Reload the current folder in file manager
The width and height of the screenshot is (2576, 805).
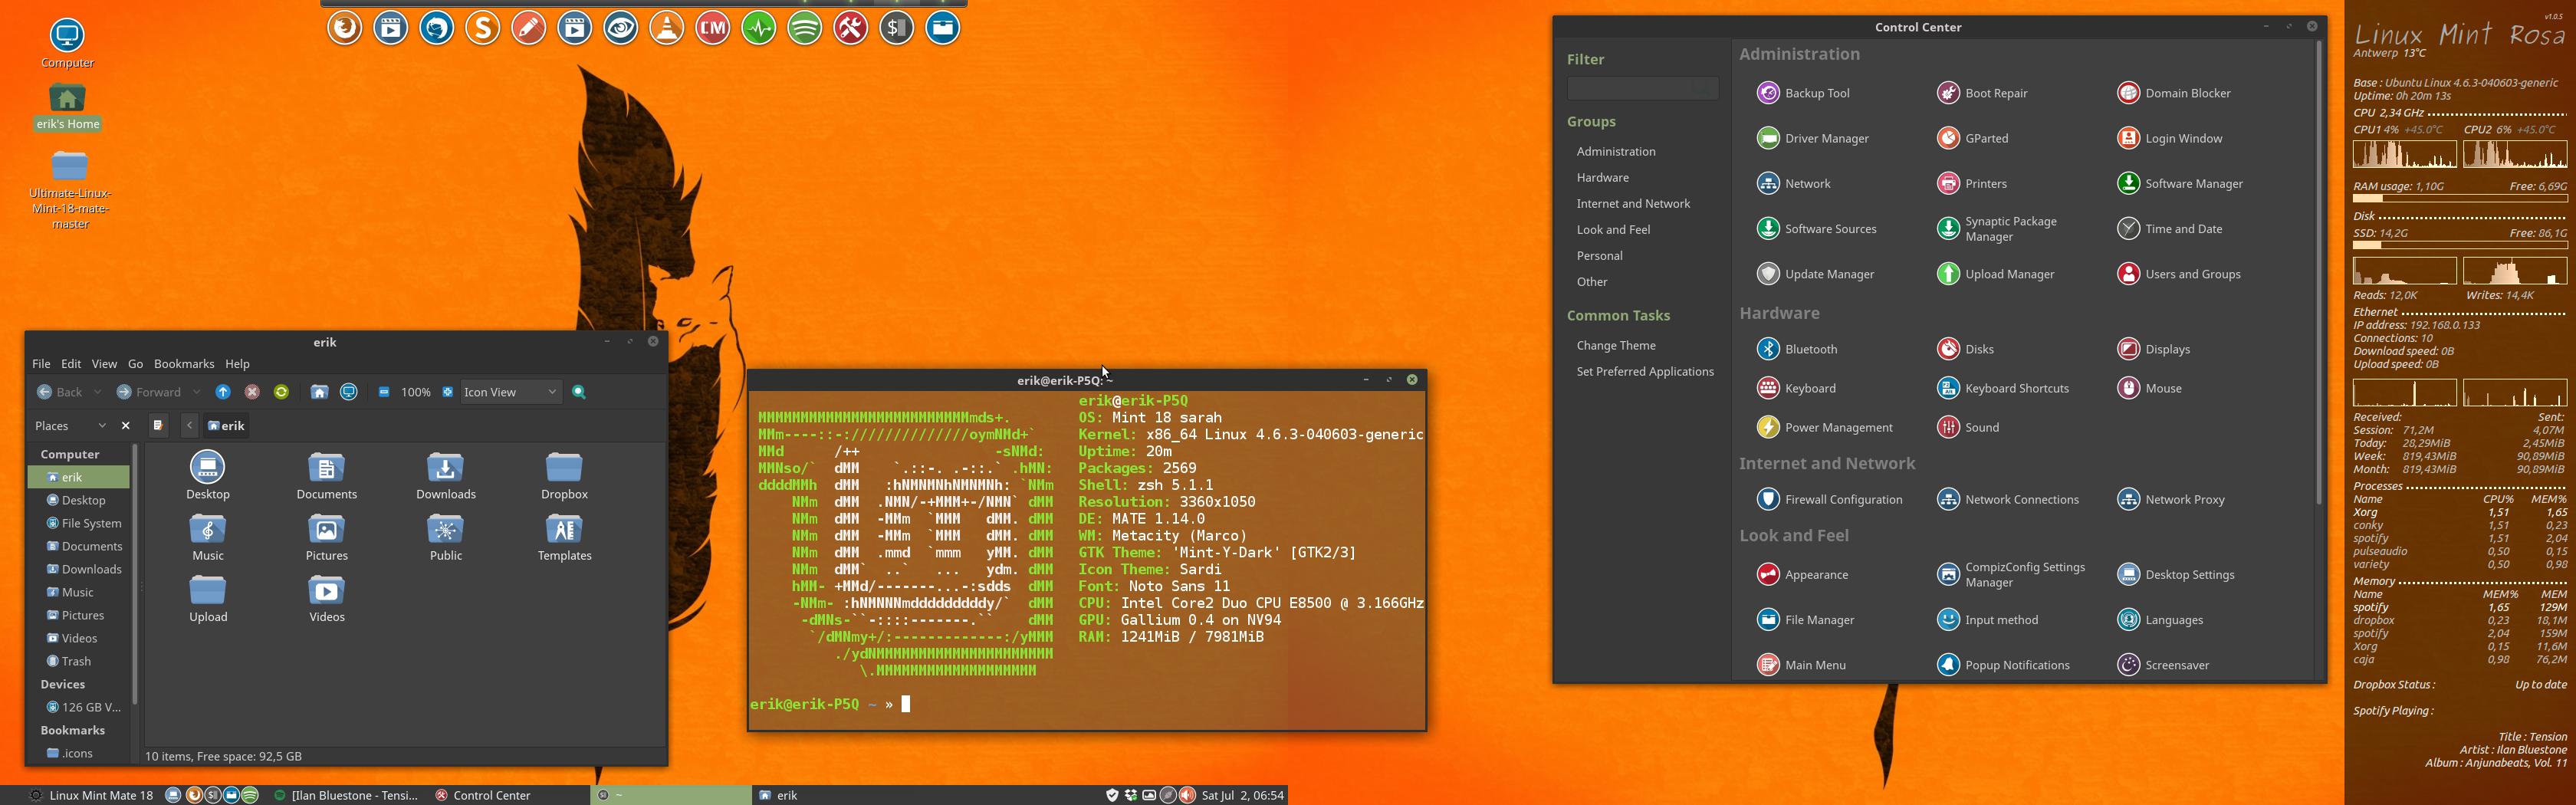(281, 392)
